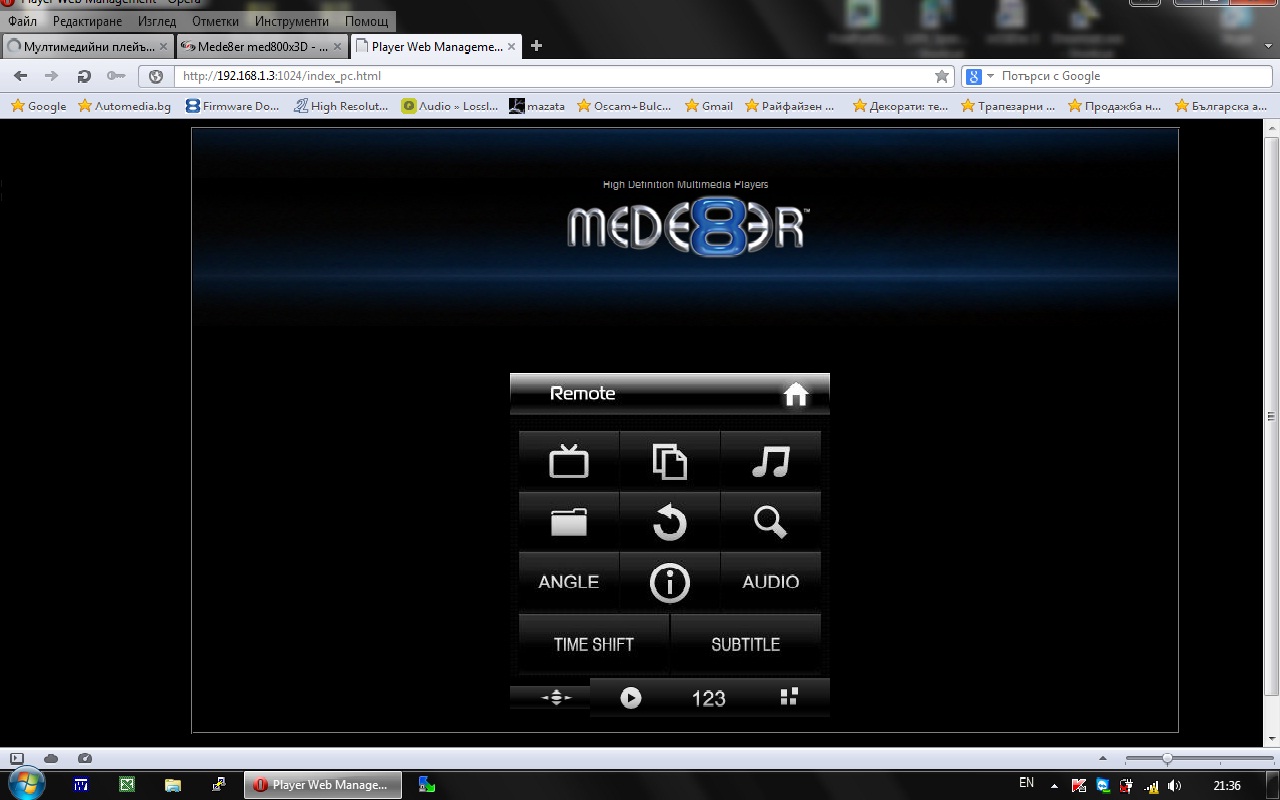Click the TIME SHIFT button
Viewport: 1280px width, 800px height.
594,644
